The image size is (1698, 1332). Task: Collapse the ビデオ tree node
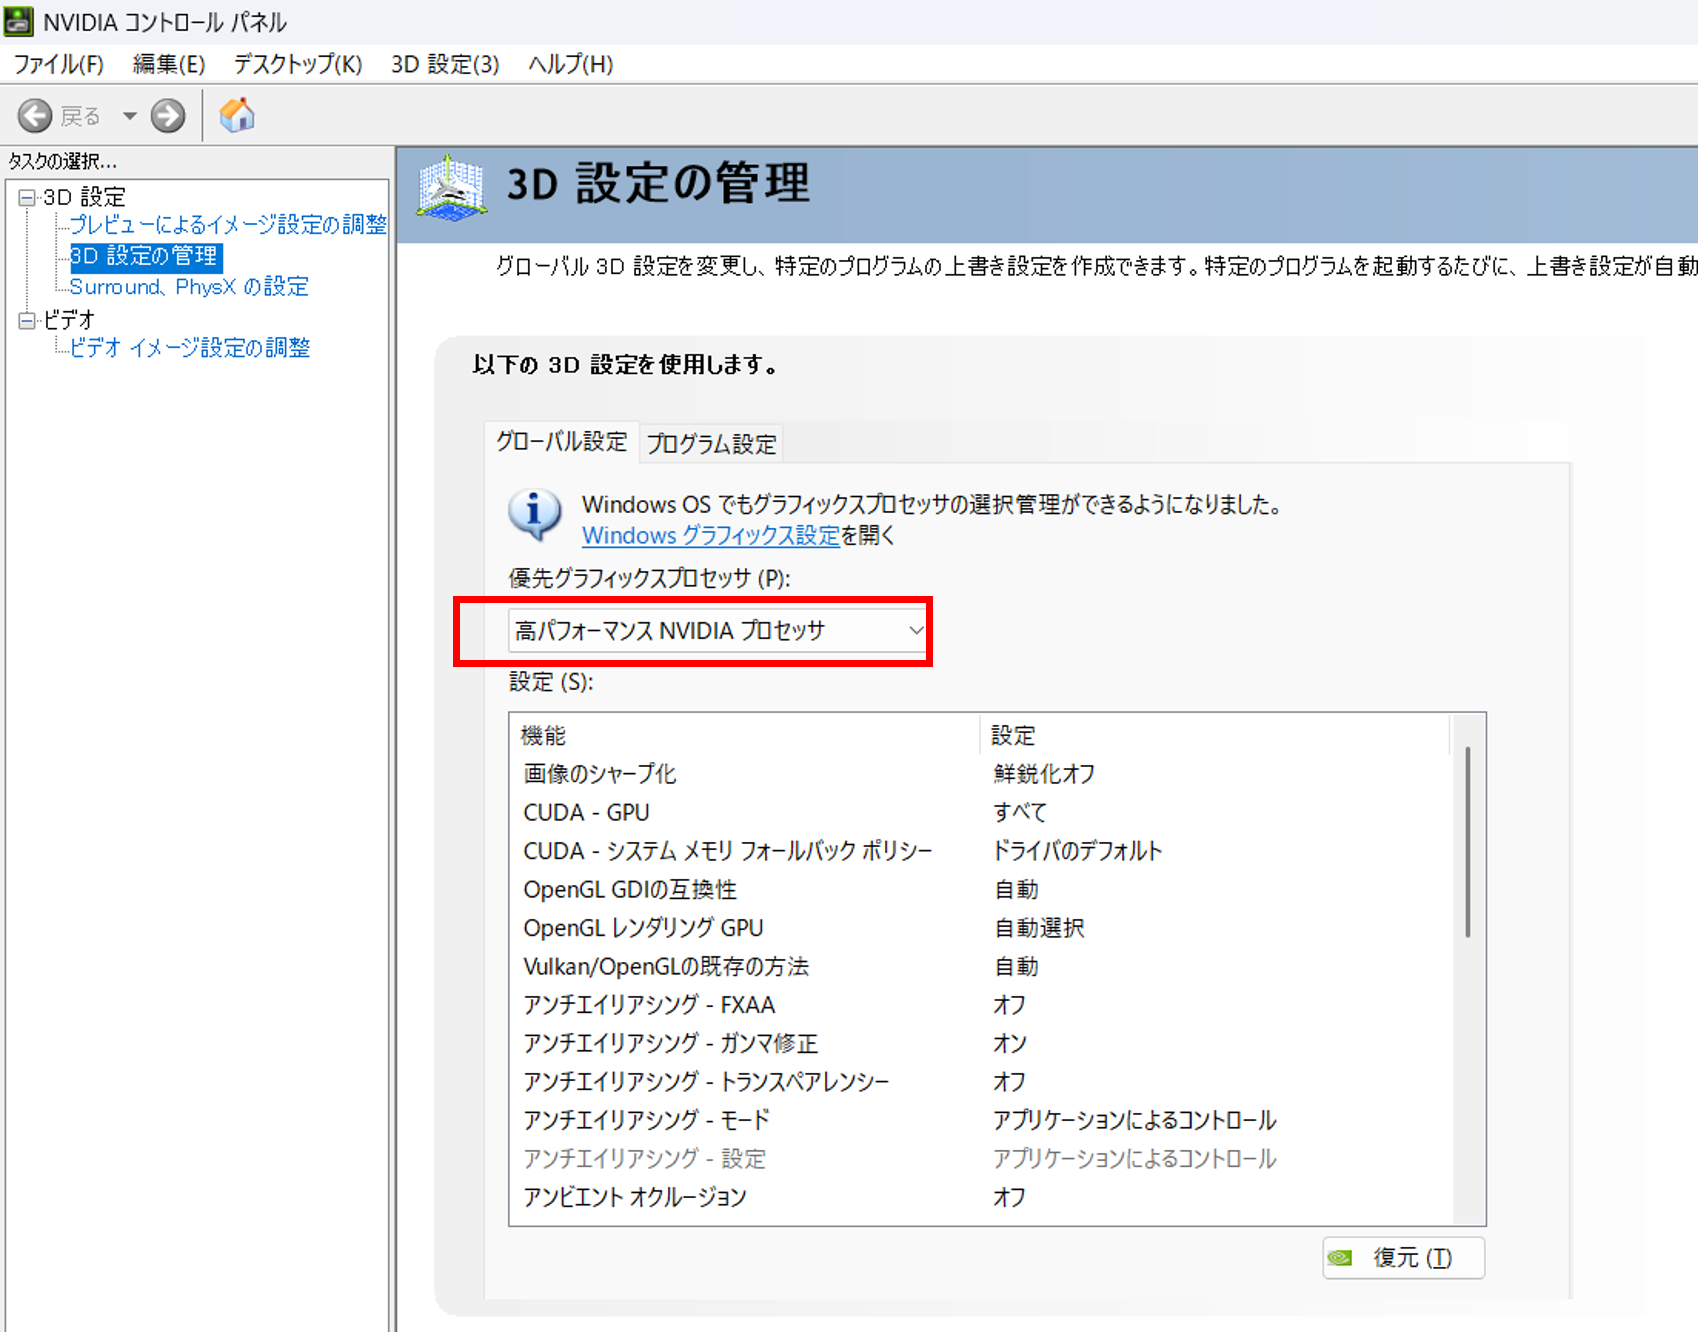tap(27, 320)
